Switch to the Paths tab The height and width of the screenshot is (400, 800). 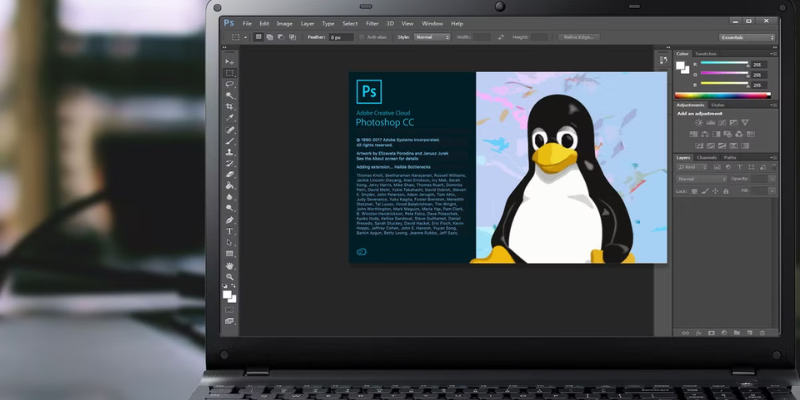[730, 157]
